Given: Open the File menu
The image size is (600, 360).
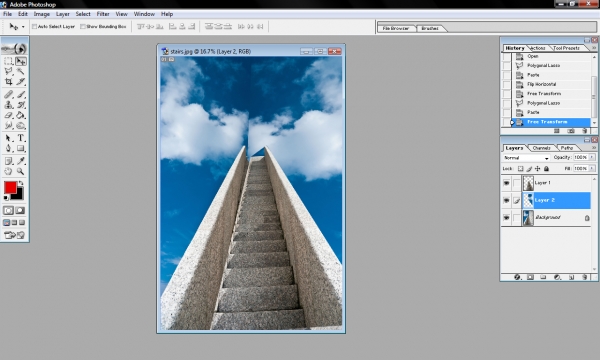Looking at the screenshot, I should click(7, 14).
